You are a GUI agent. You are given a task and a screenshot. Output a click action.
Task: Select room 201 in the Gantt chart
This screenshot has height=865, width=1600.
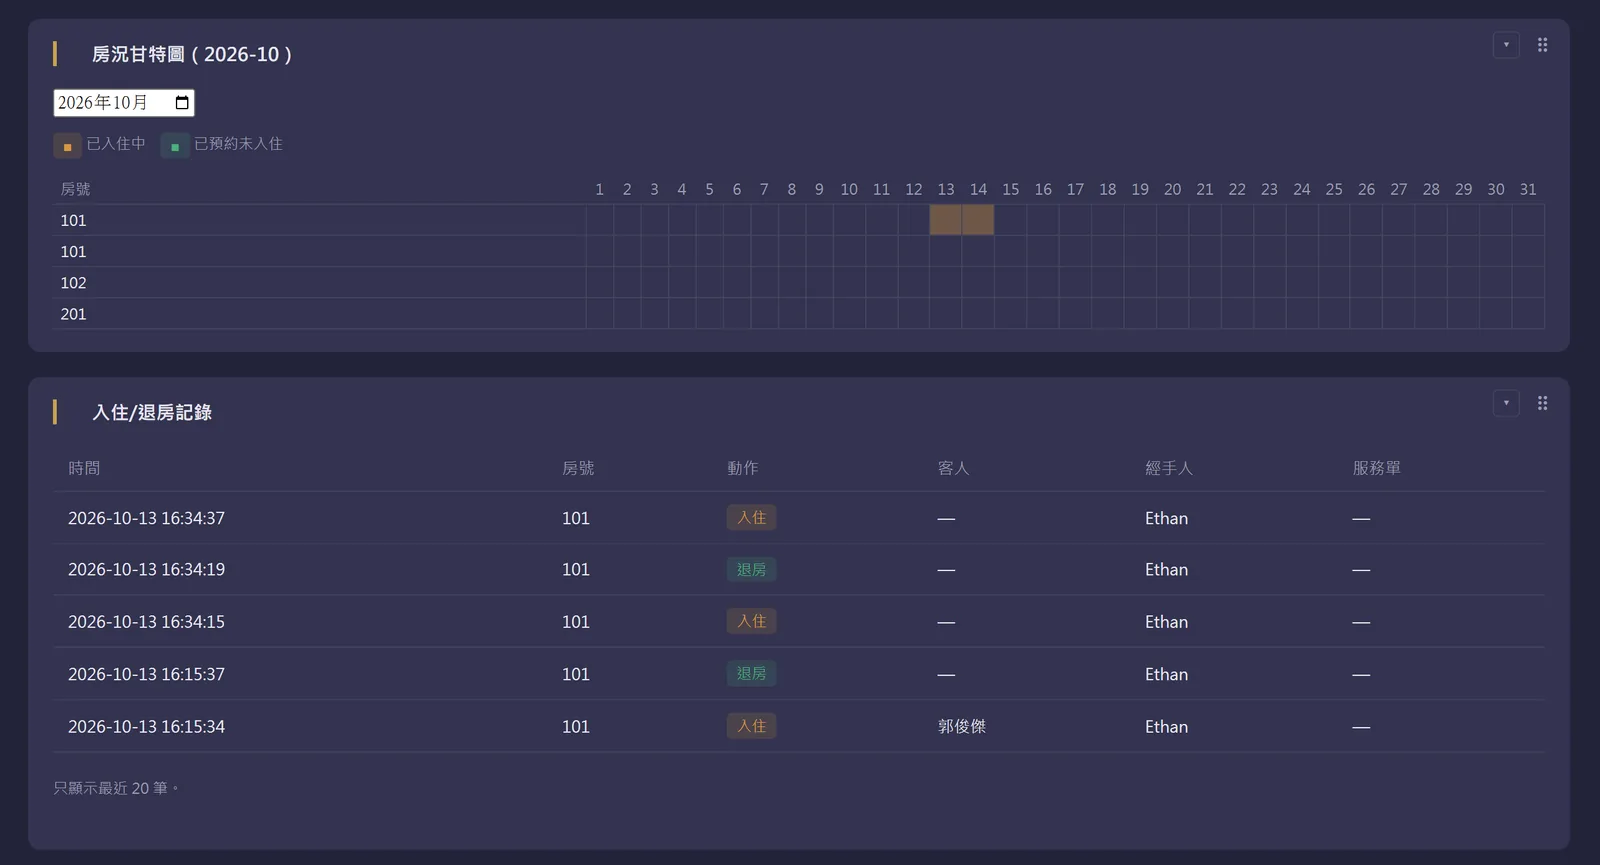[73, 314]
